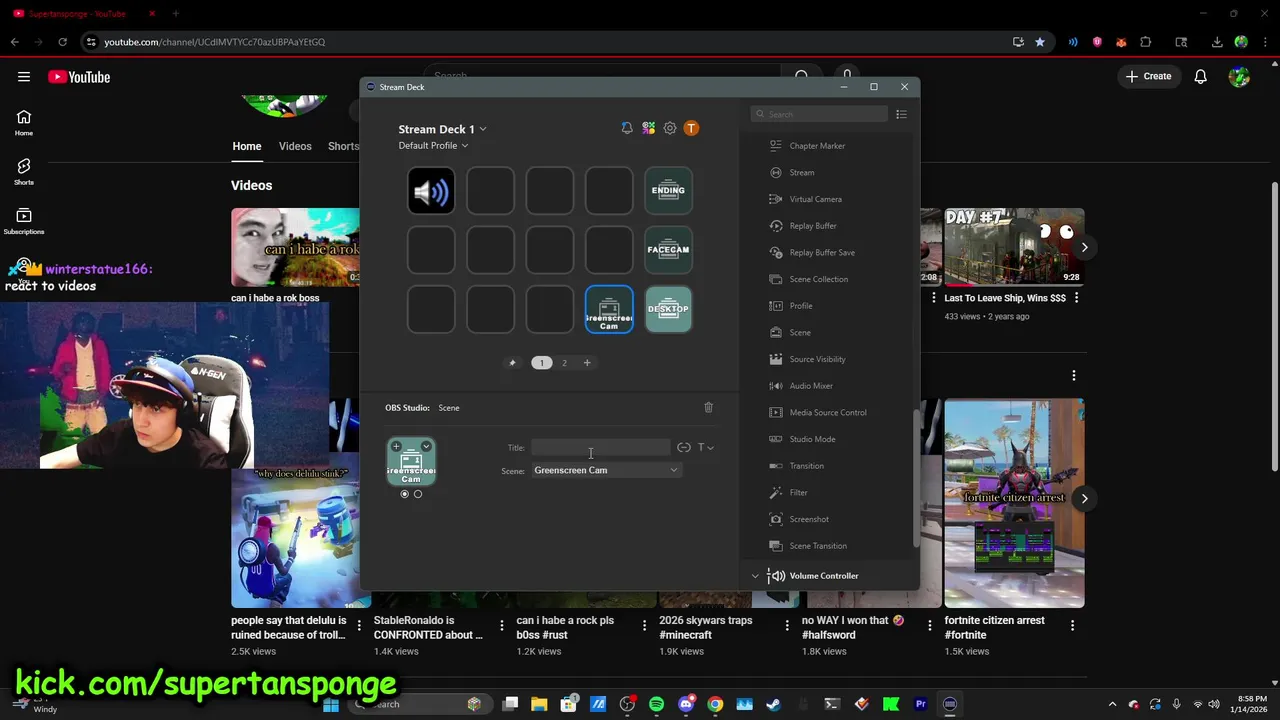Screen dimensions: 1280x720
Task: Open 'can i habe a rok boss' thumbnail
Action: (x=295, y=247)
